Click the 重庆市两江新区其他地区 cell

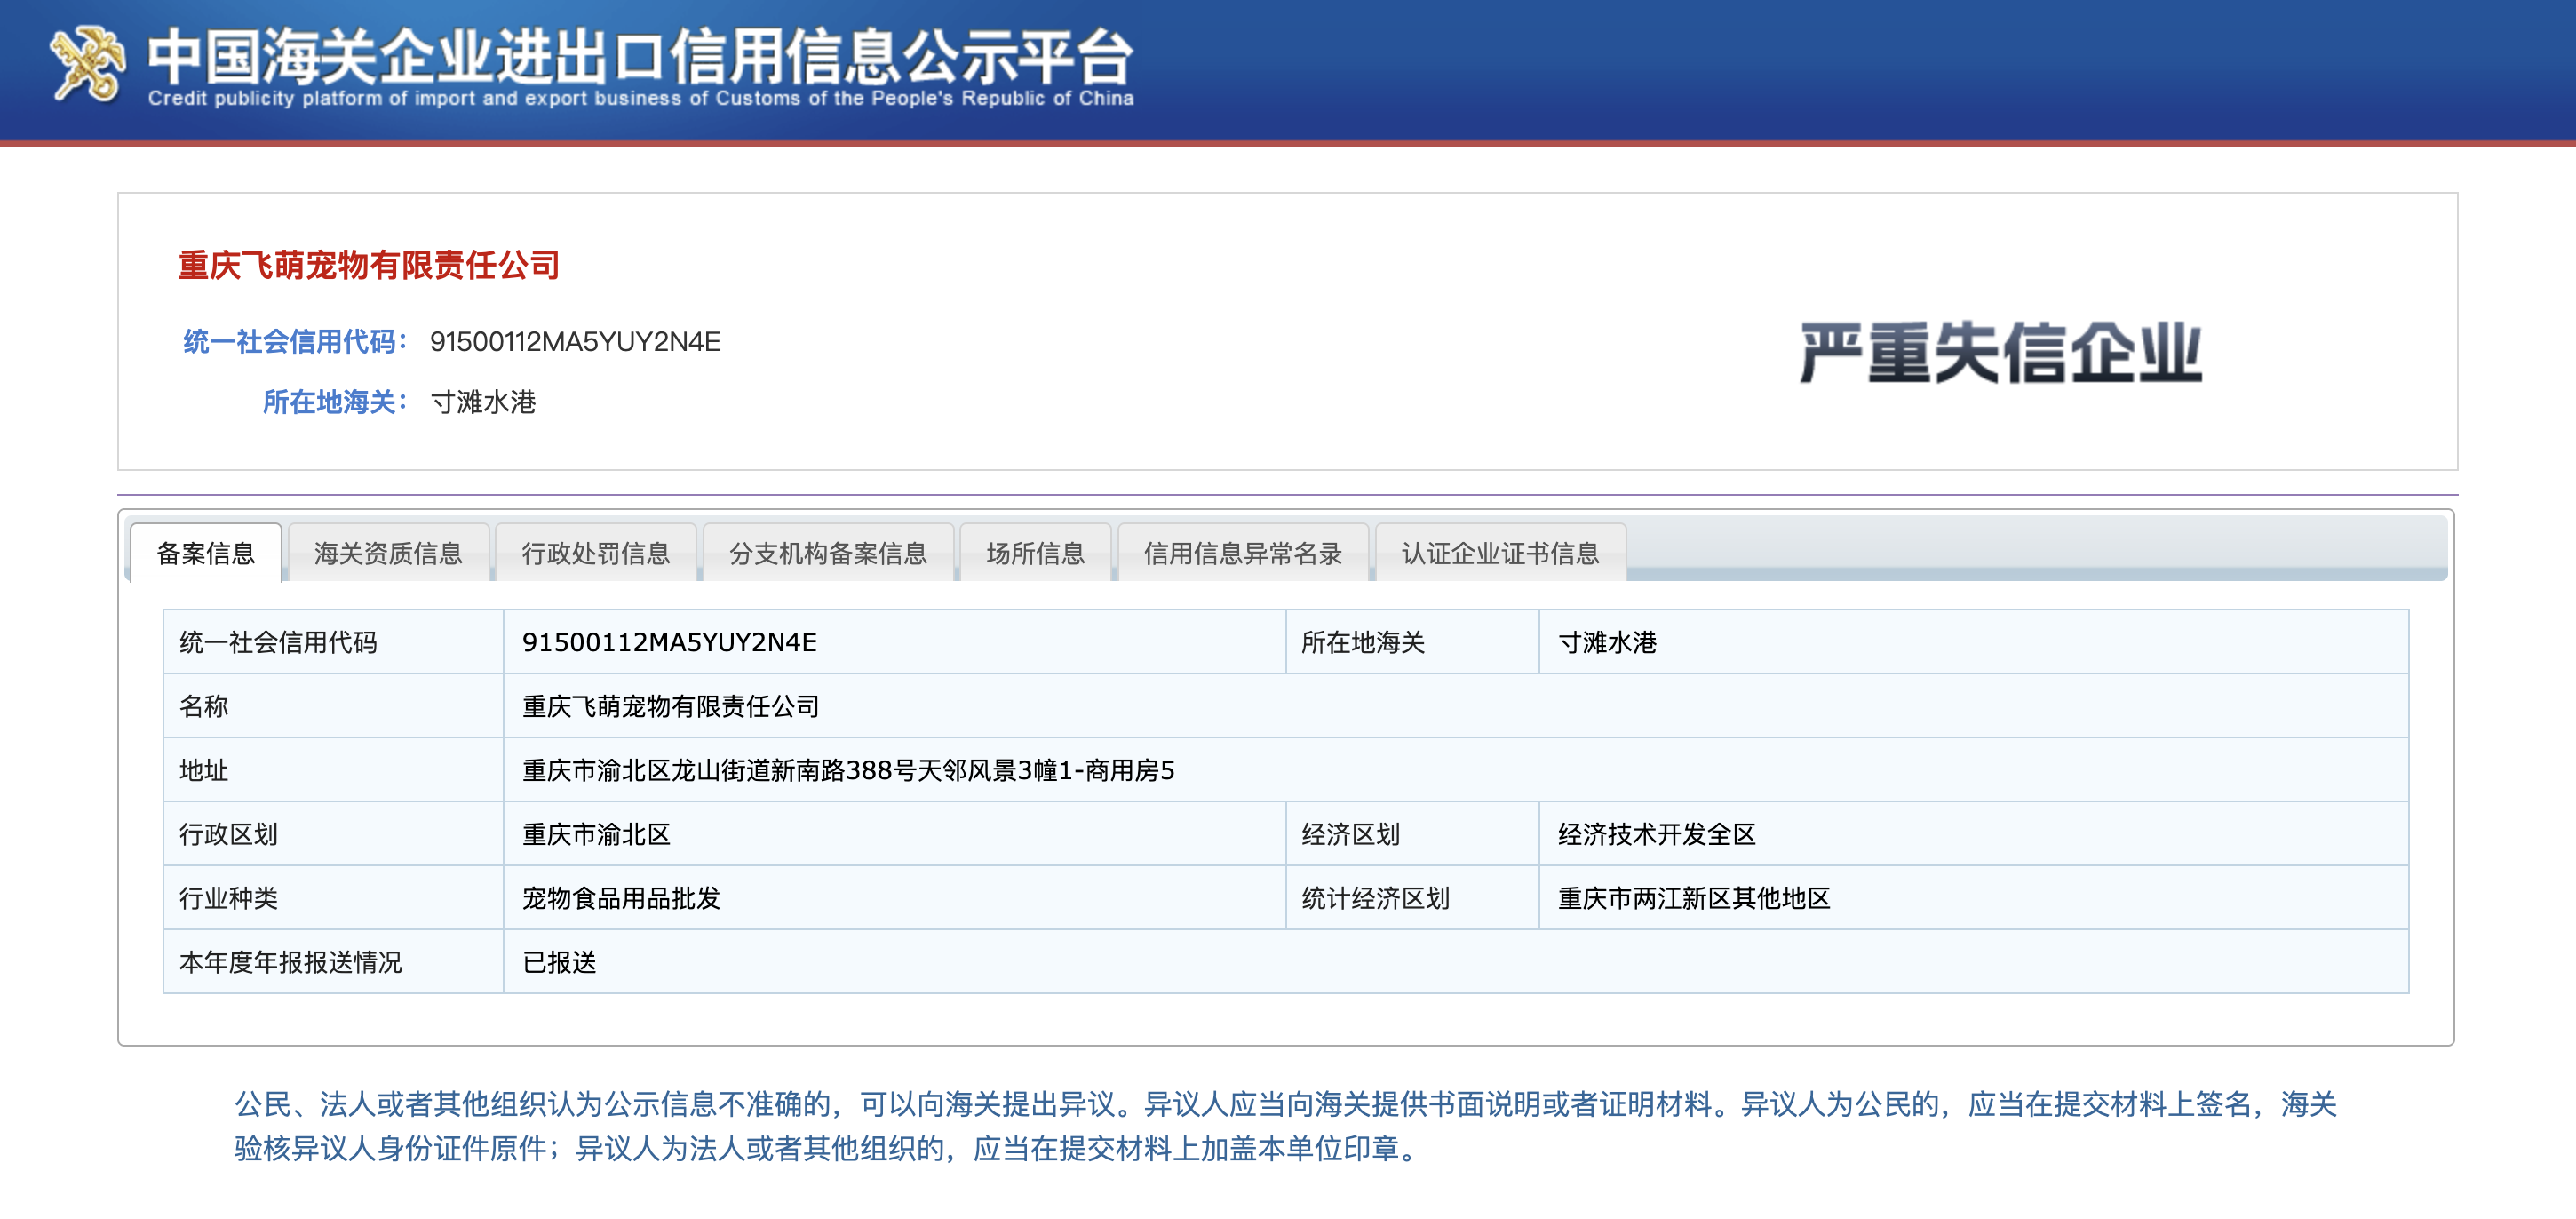[1973, 898]
